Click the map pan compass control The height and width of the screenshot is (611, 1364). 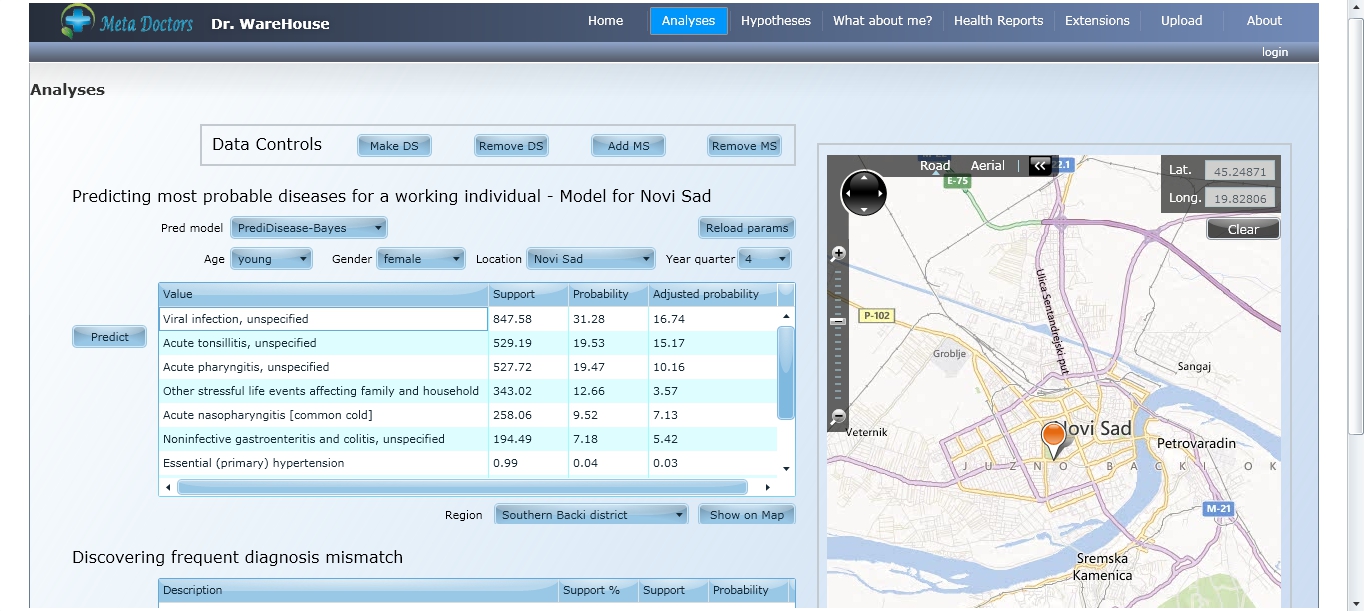tap(863, 192)
